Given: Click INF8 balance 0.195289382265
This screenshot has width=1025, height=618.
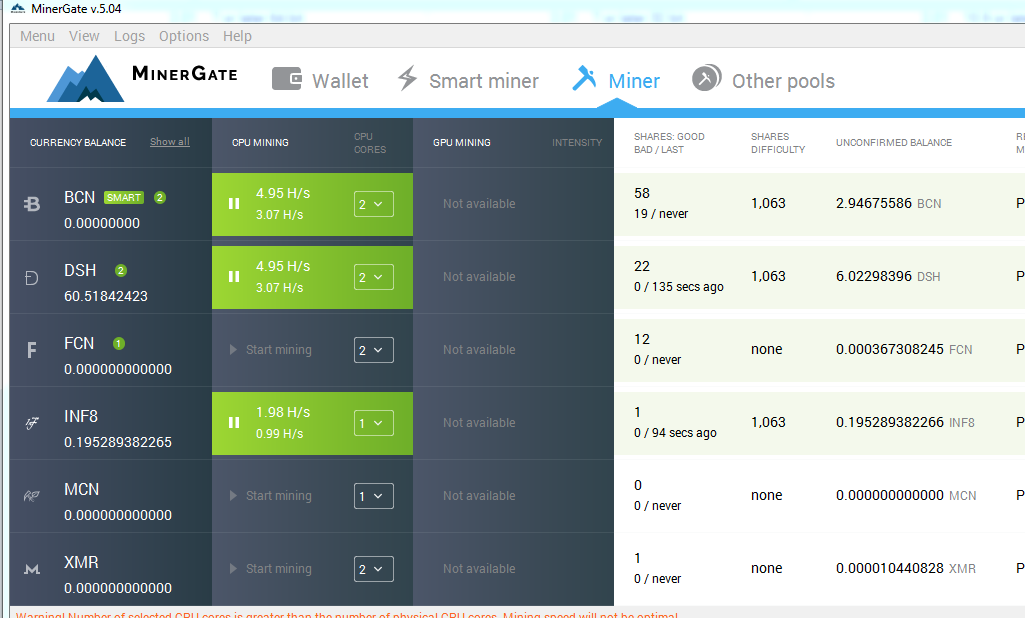Looking at the screenshot, I should tap(118, 442).
